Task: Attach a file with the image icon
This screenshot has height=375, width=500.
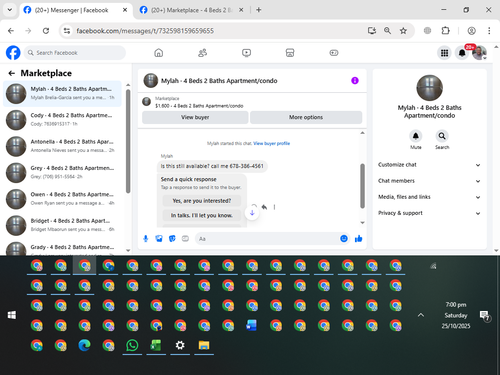Action: tap(159, 239)
